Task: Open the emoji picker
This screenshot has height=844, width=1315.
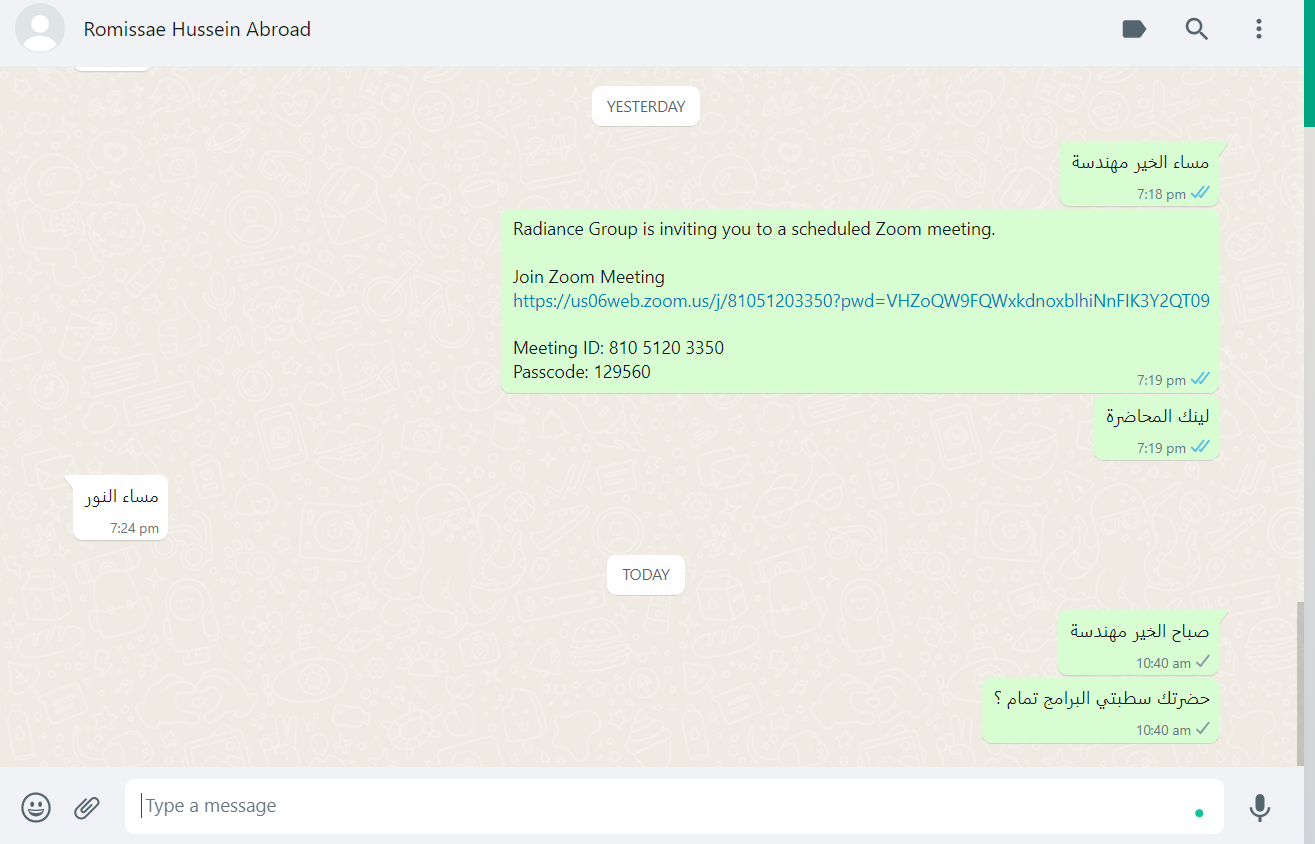Action: [36, 807]
